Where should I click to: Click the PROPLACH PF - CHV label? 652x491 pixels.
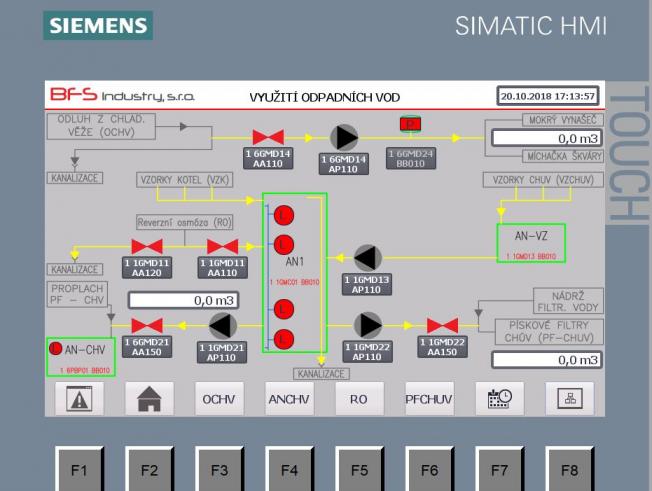[77, 294]
